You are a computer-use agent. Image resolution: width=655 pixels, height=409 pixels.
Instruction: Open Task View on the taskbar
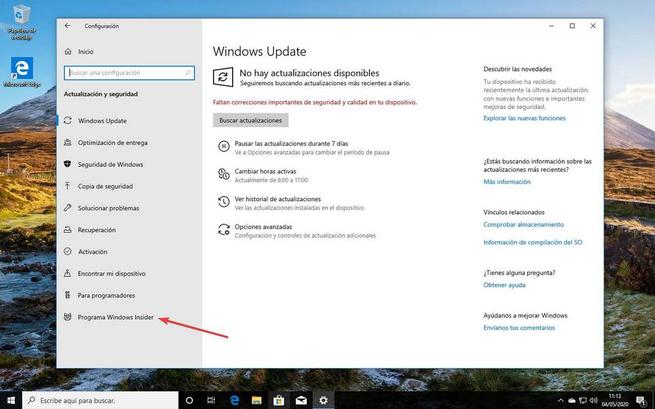click(x=211, y=400)
